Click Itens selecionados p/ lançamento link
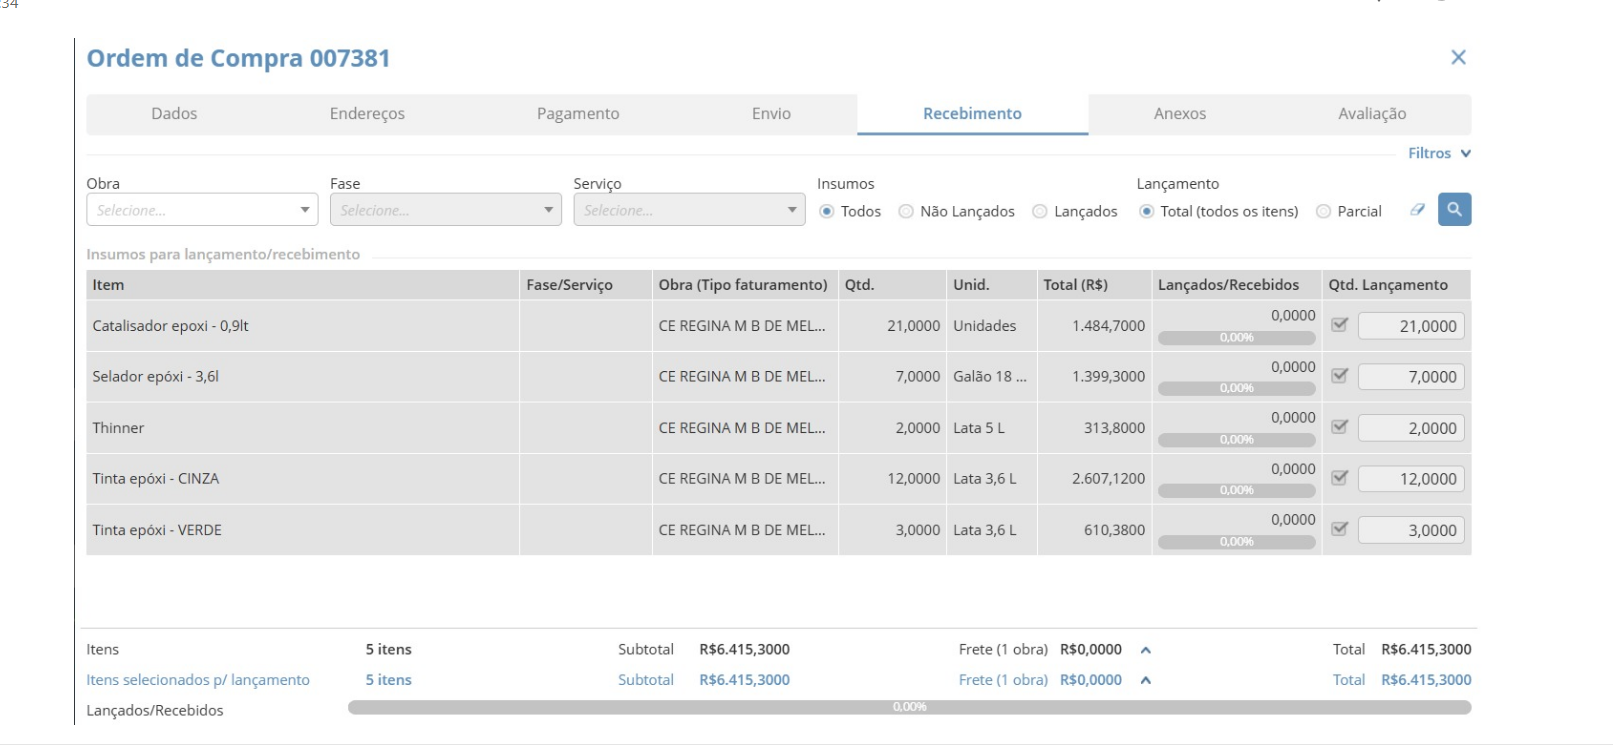The height and width of the screenshot is (751, 1613). pos(198,680)
